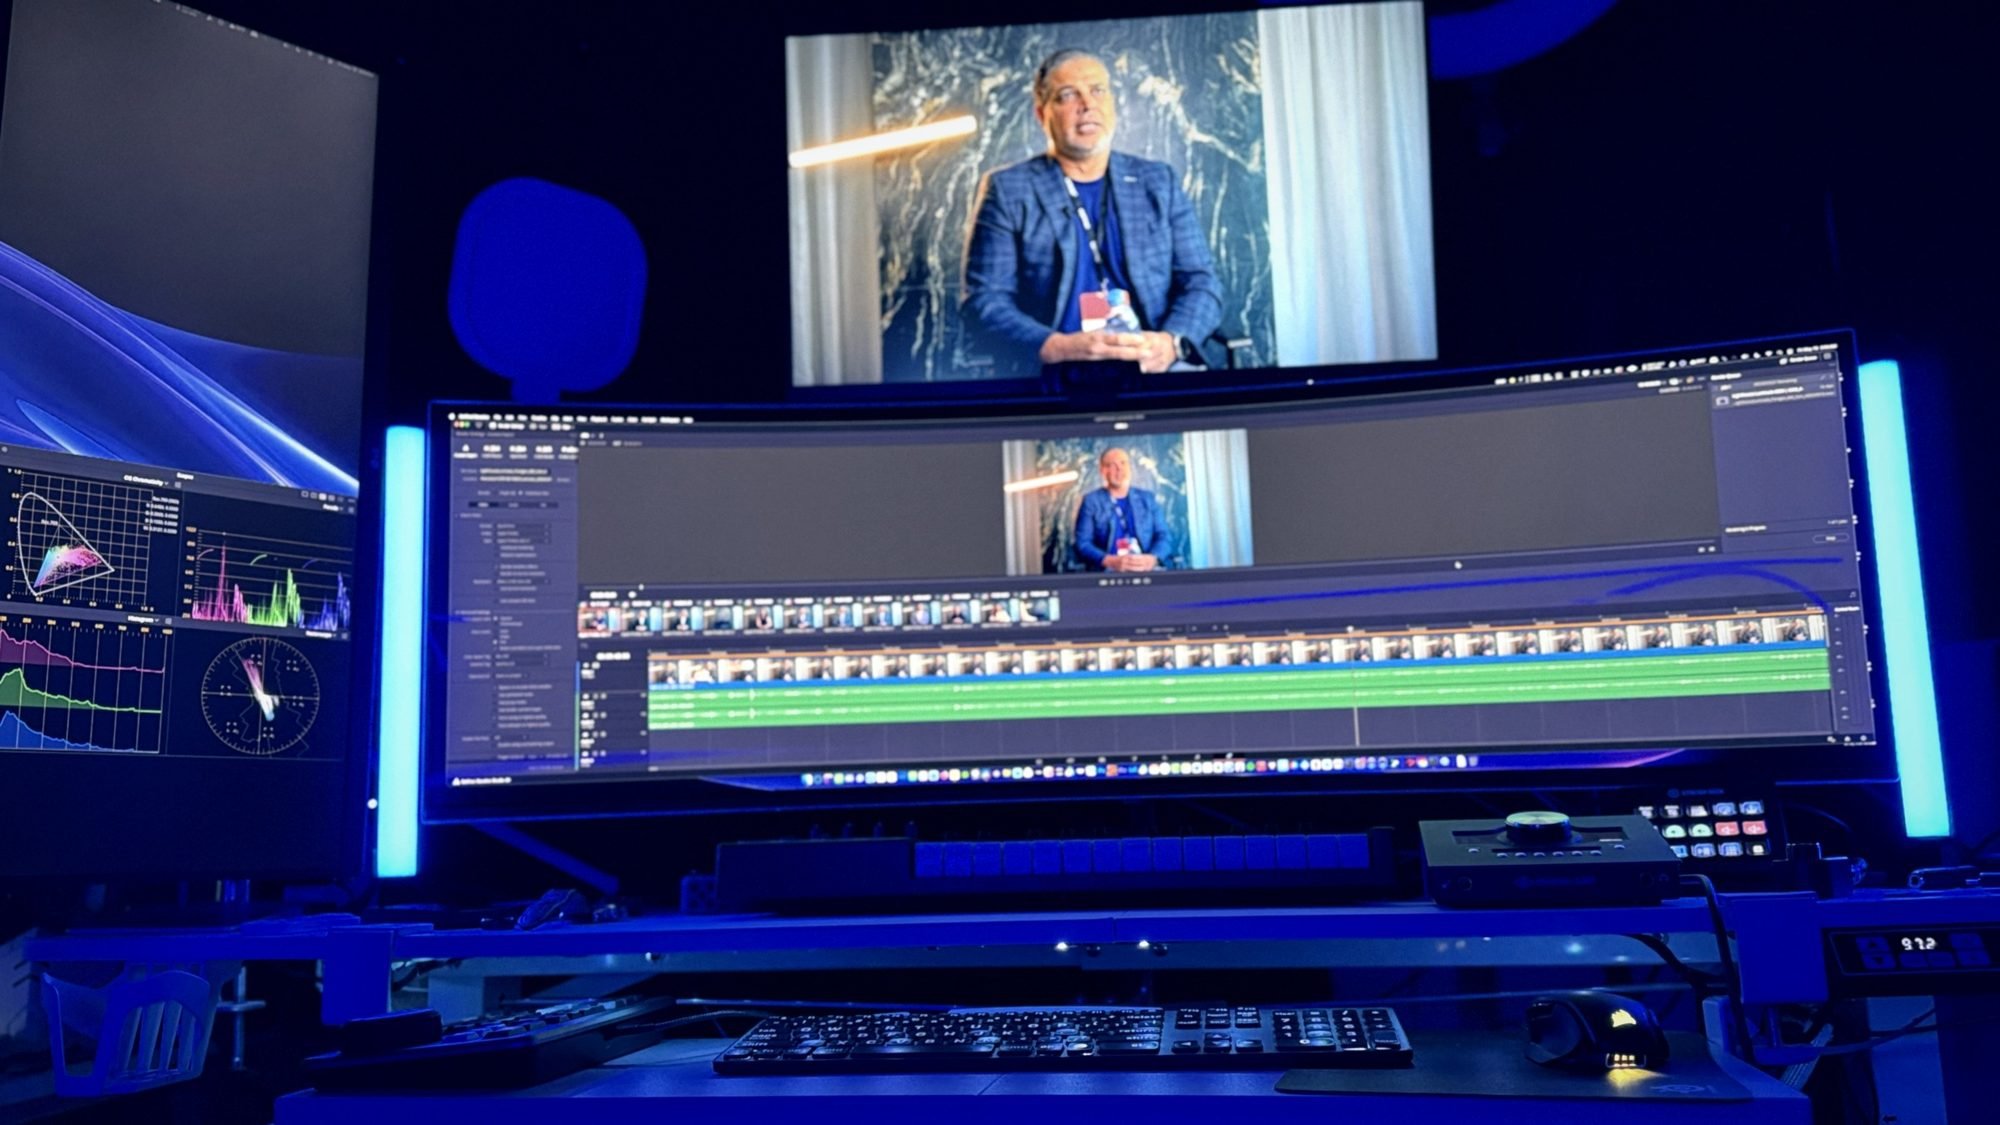Image resolution: width=2000 pixels, height=1125 pixels.
Task: Select the Individual clips render option
Action: pyautogui.click(x=536, y=493)
